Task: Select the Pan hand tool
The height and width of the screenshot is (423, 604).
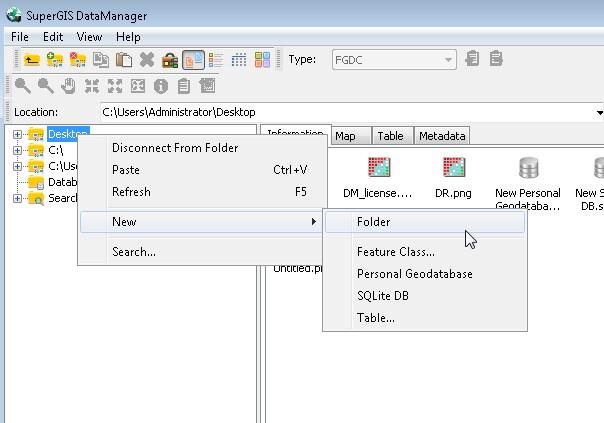Action: click(69, 86)
